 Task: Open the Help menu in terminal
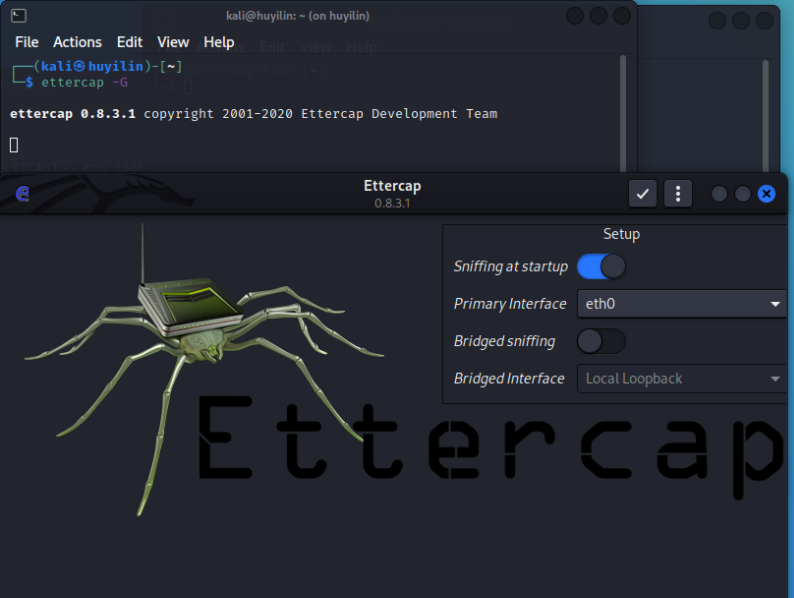[219, 42]
